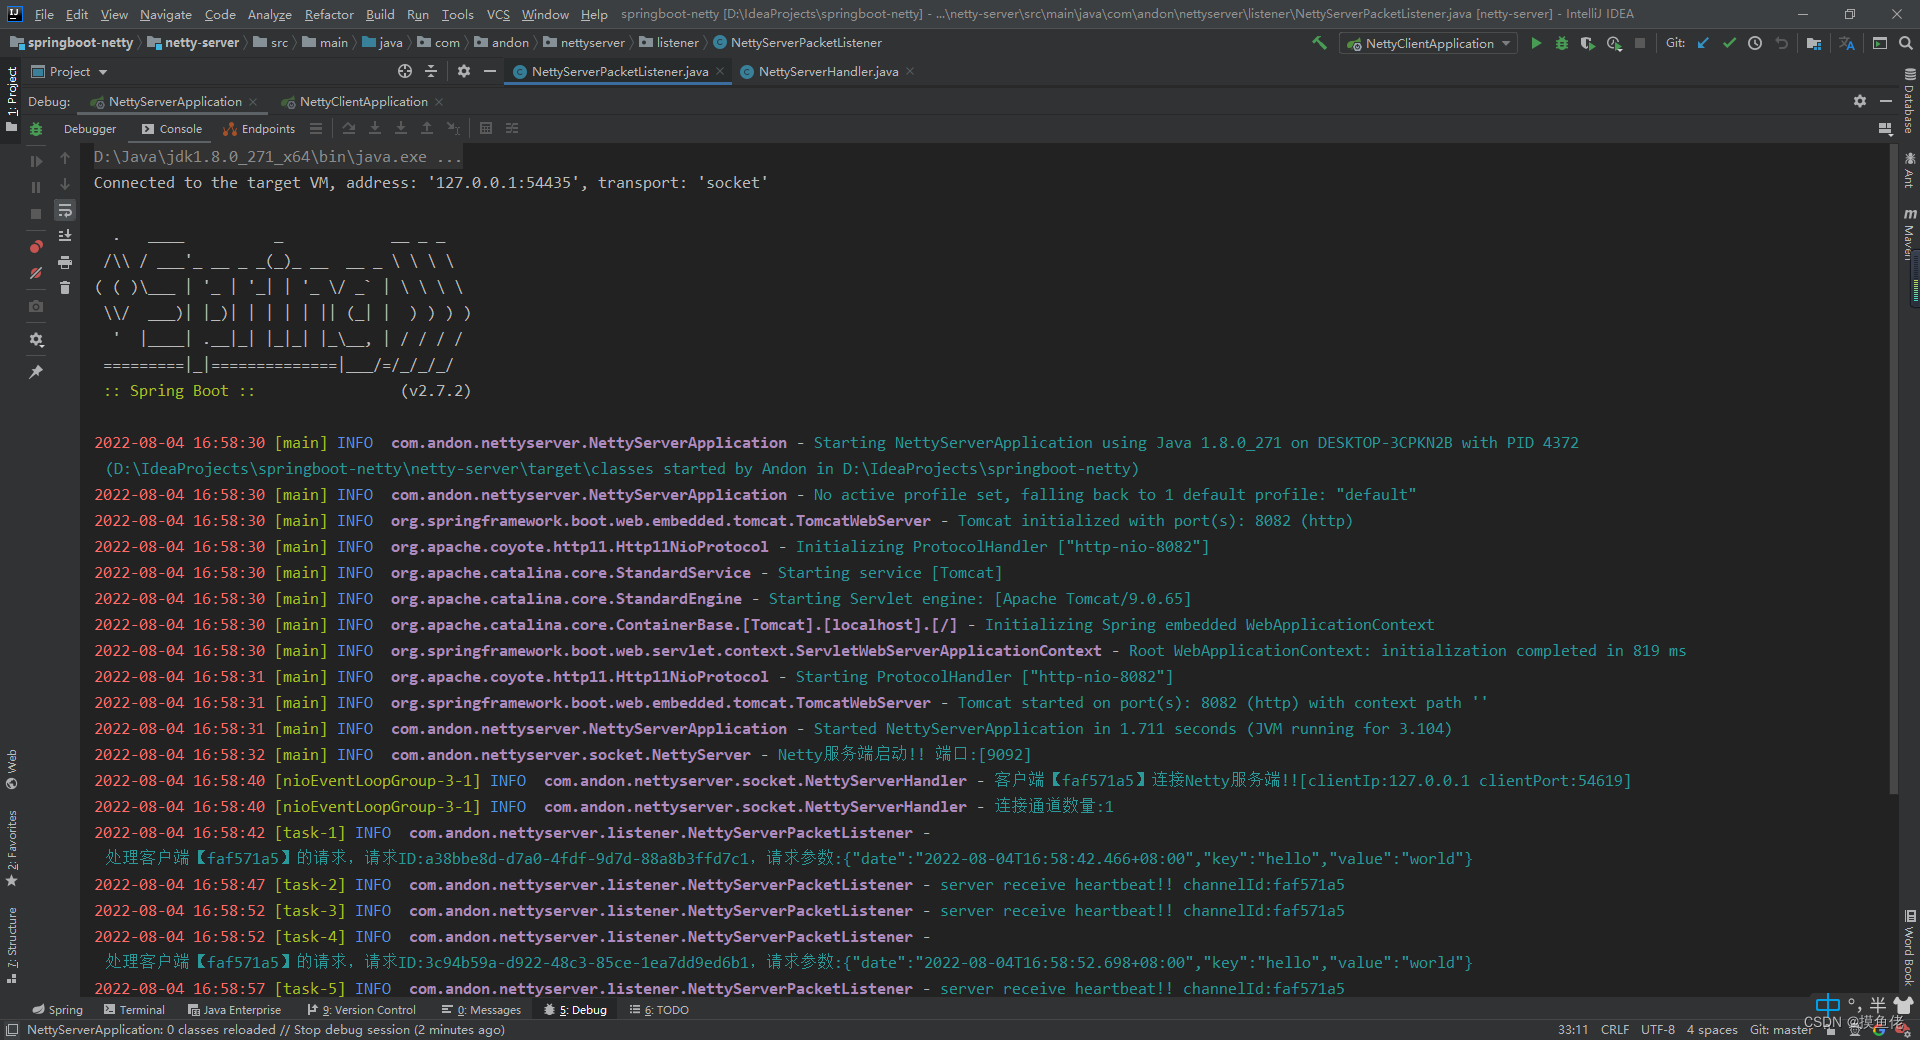Click the Git update project arrow
The height and width of the screenshot is (1040, 1920).
pyautogui.click(x=1703, y=43)
